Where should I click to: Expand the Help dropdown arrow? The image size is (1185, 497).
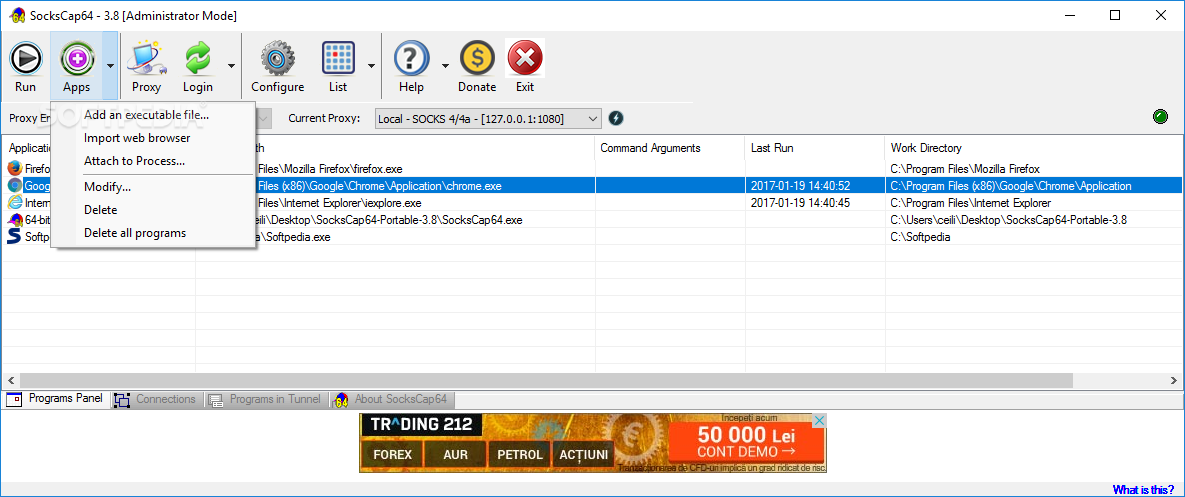tap(444, 66)
